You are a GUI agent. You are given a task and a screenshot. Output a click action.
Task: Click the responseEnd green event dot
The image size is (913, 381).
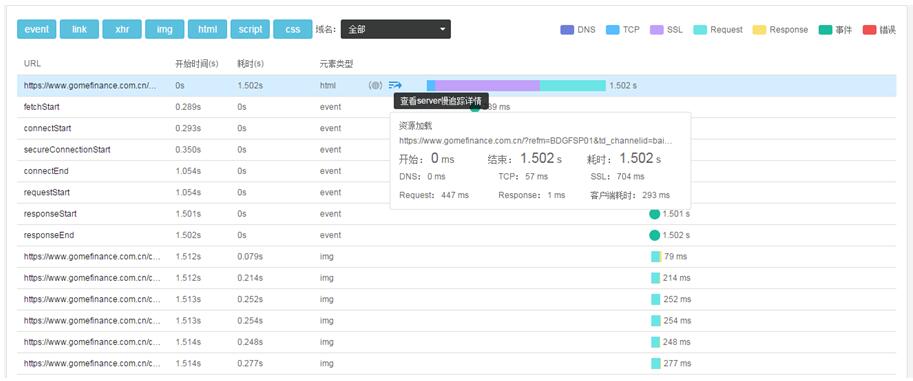pos(654,235)
